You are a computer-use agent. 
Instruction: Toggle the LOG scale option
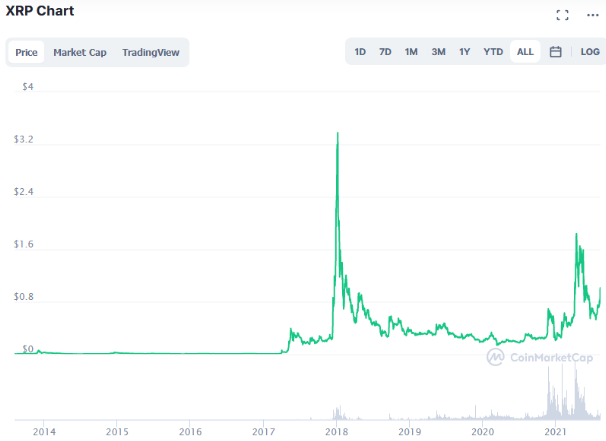click(x=590, y=52)
